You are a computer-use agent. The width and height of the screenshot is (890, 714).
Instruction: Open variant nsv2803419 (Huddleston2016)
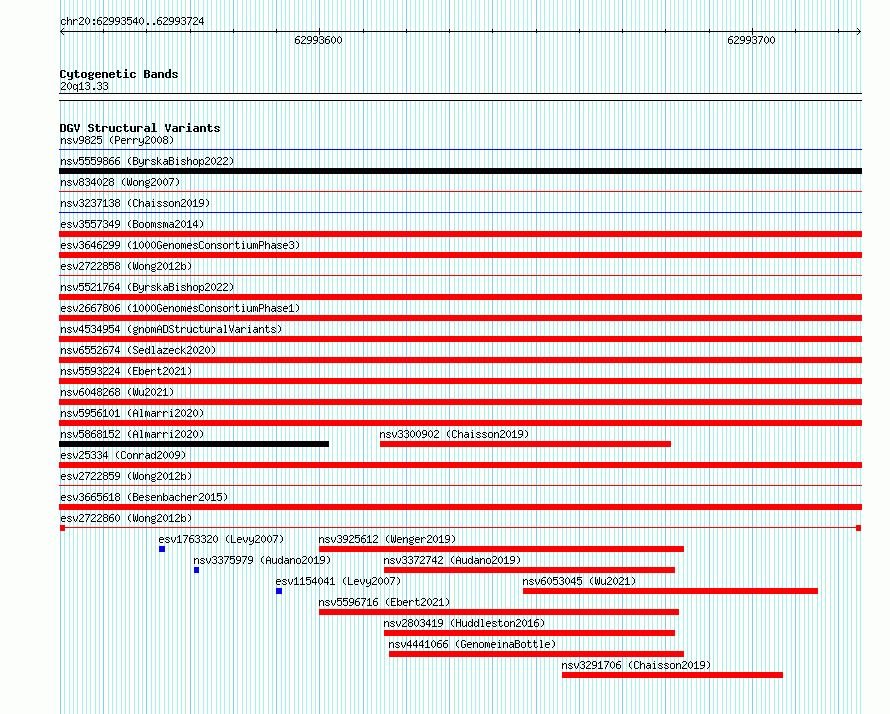[464, 623]
